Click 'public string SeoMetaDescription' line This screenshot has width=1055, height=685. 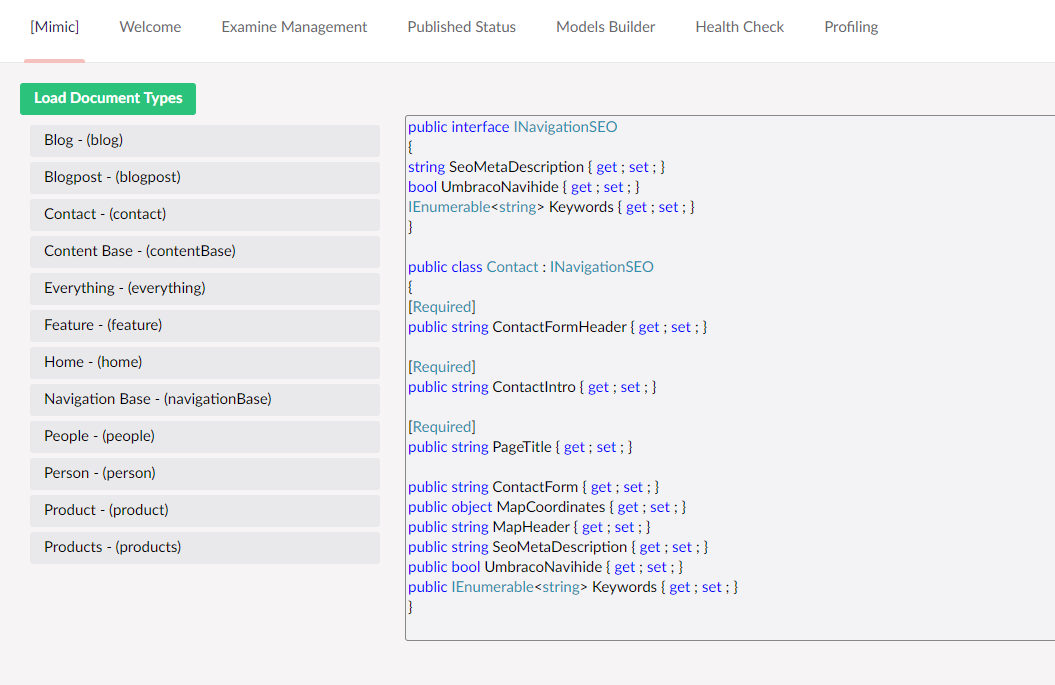(558, 547)
